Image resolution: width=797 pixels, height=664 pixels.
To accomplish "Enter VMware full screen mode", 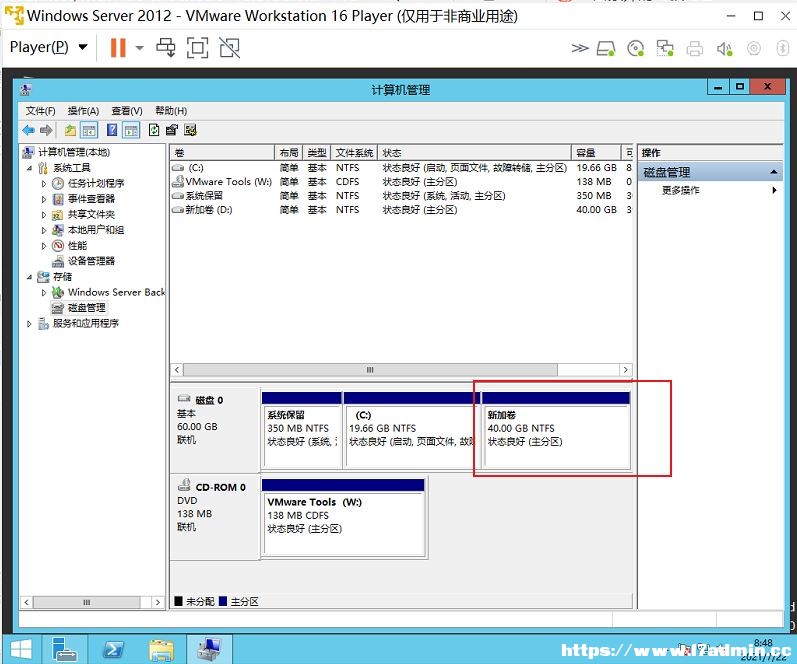I will 197,48.
